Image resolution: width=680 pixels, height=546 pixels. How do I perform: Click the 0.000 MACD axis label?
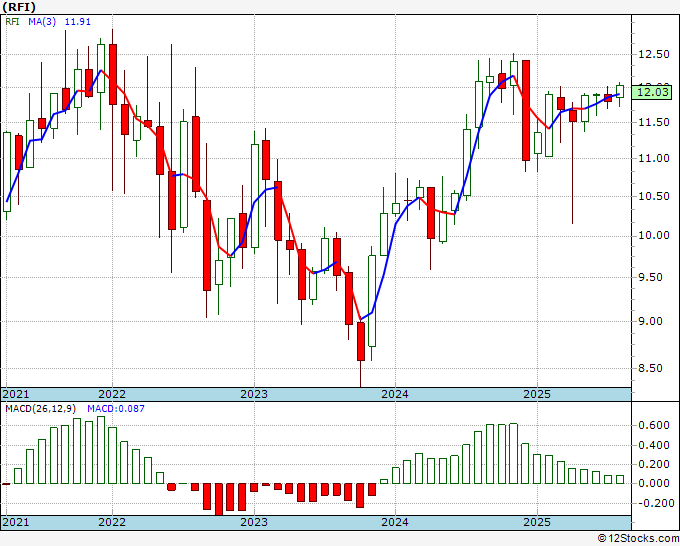point(654,483)
